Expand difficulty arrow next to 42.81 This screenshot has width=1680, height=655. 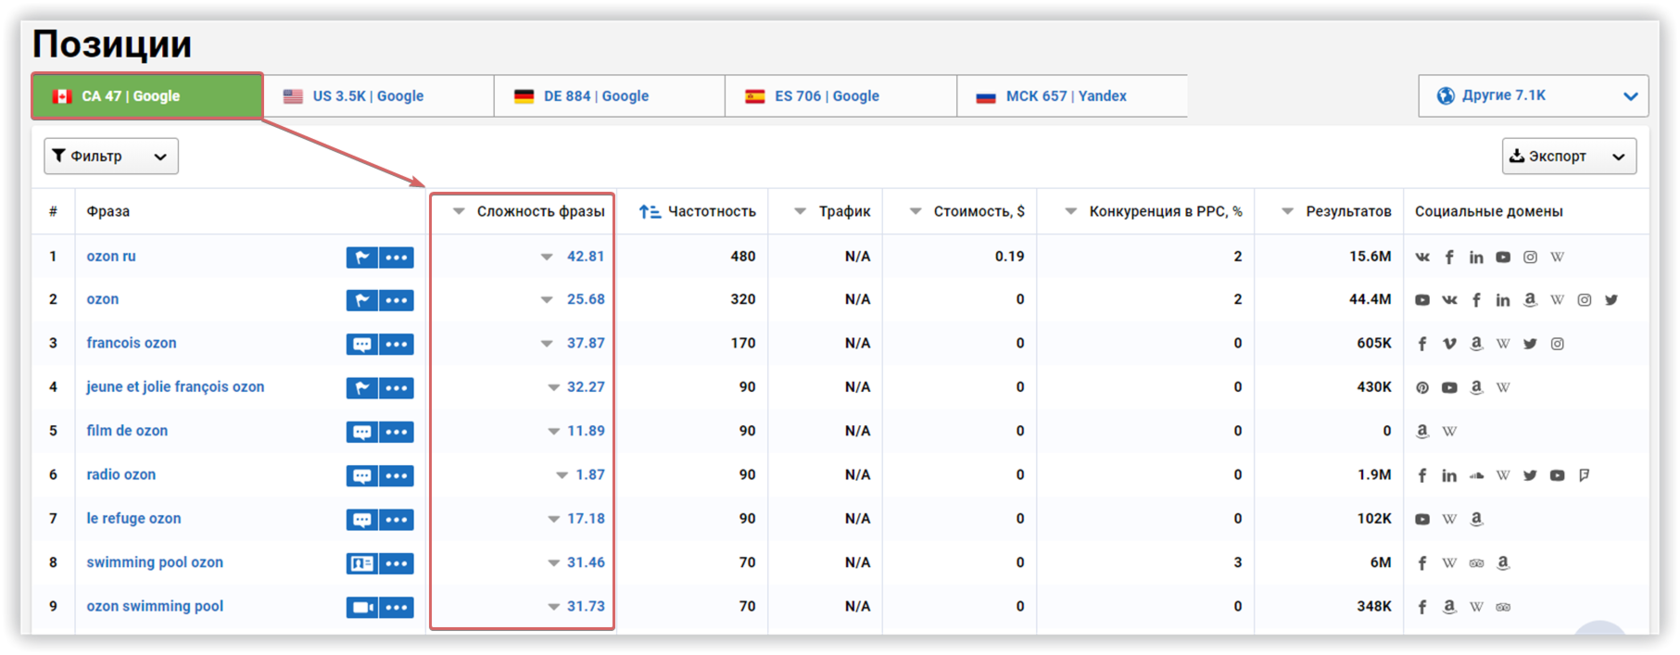[x=547, y=257]
